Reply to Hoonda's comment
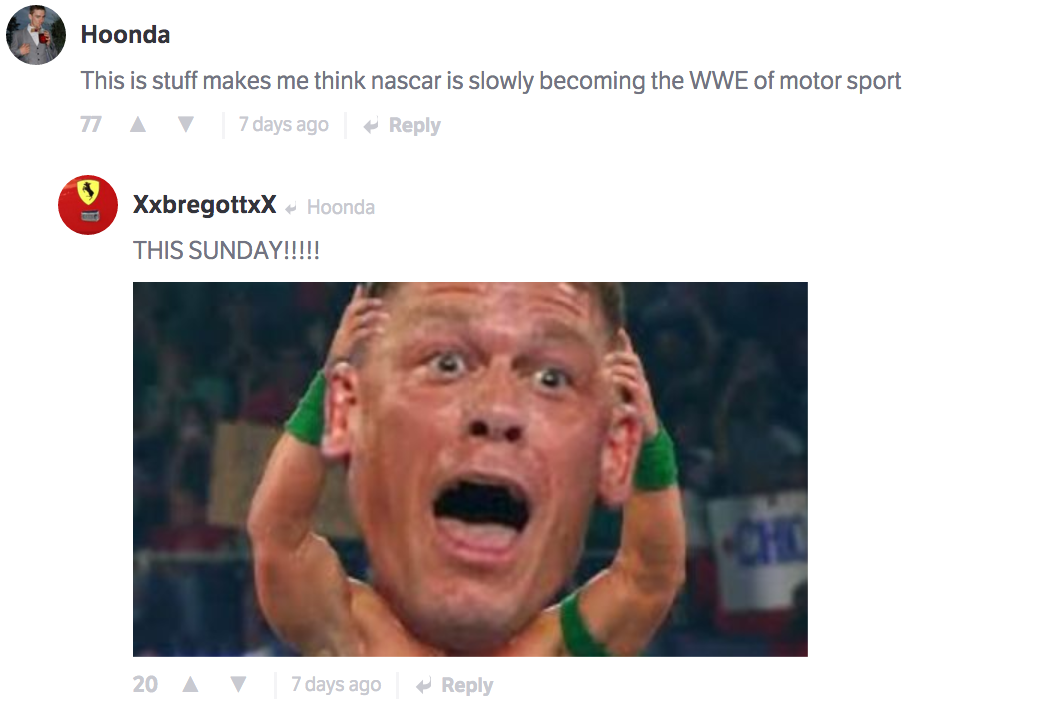The width and height of the screenshot is (1053, 713). [x=402, y=125]
